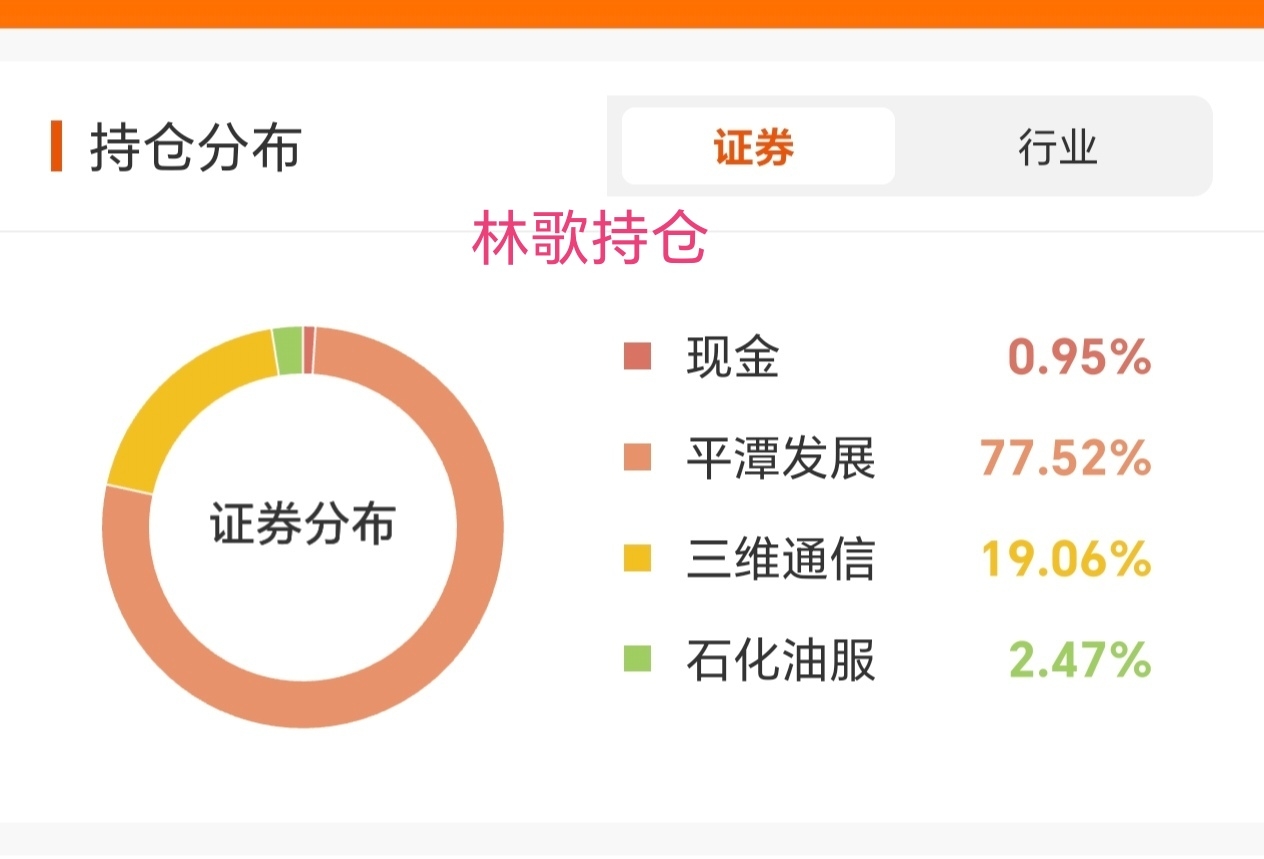Viewport: 1264px width, 859px height.
Task: Select the 平潭发展 legend label
Action: click(780, 458)
